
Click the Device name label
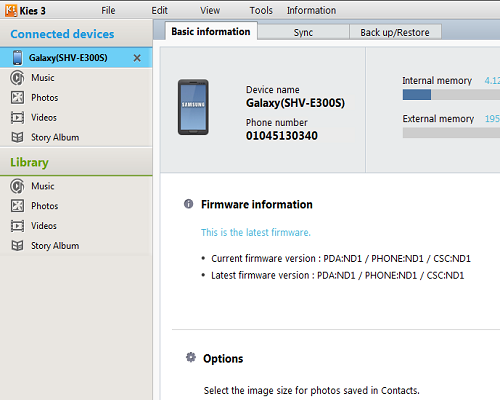coord(273,90)
